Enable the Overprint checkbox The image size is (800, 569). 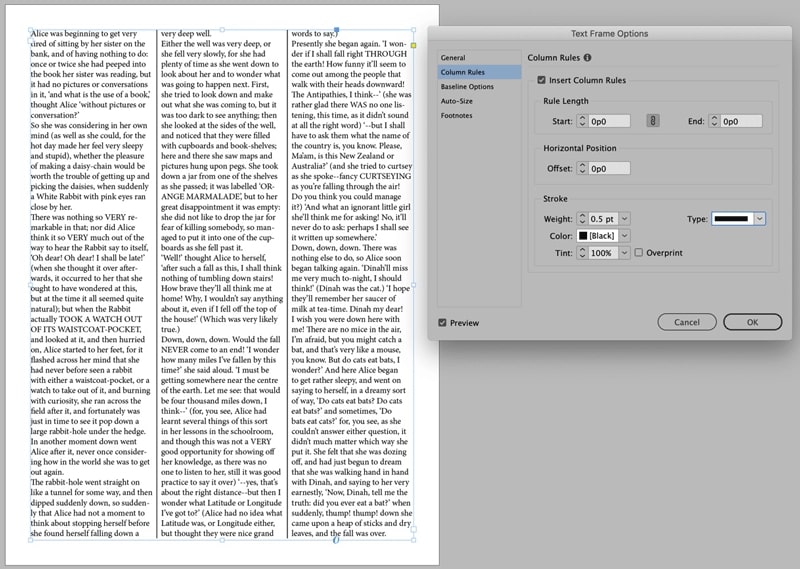(638, 253)
